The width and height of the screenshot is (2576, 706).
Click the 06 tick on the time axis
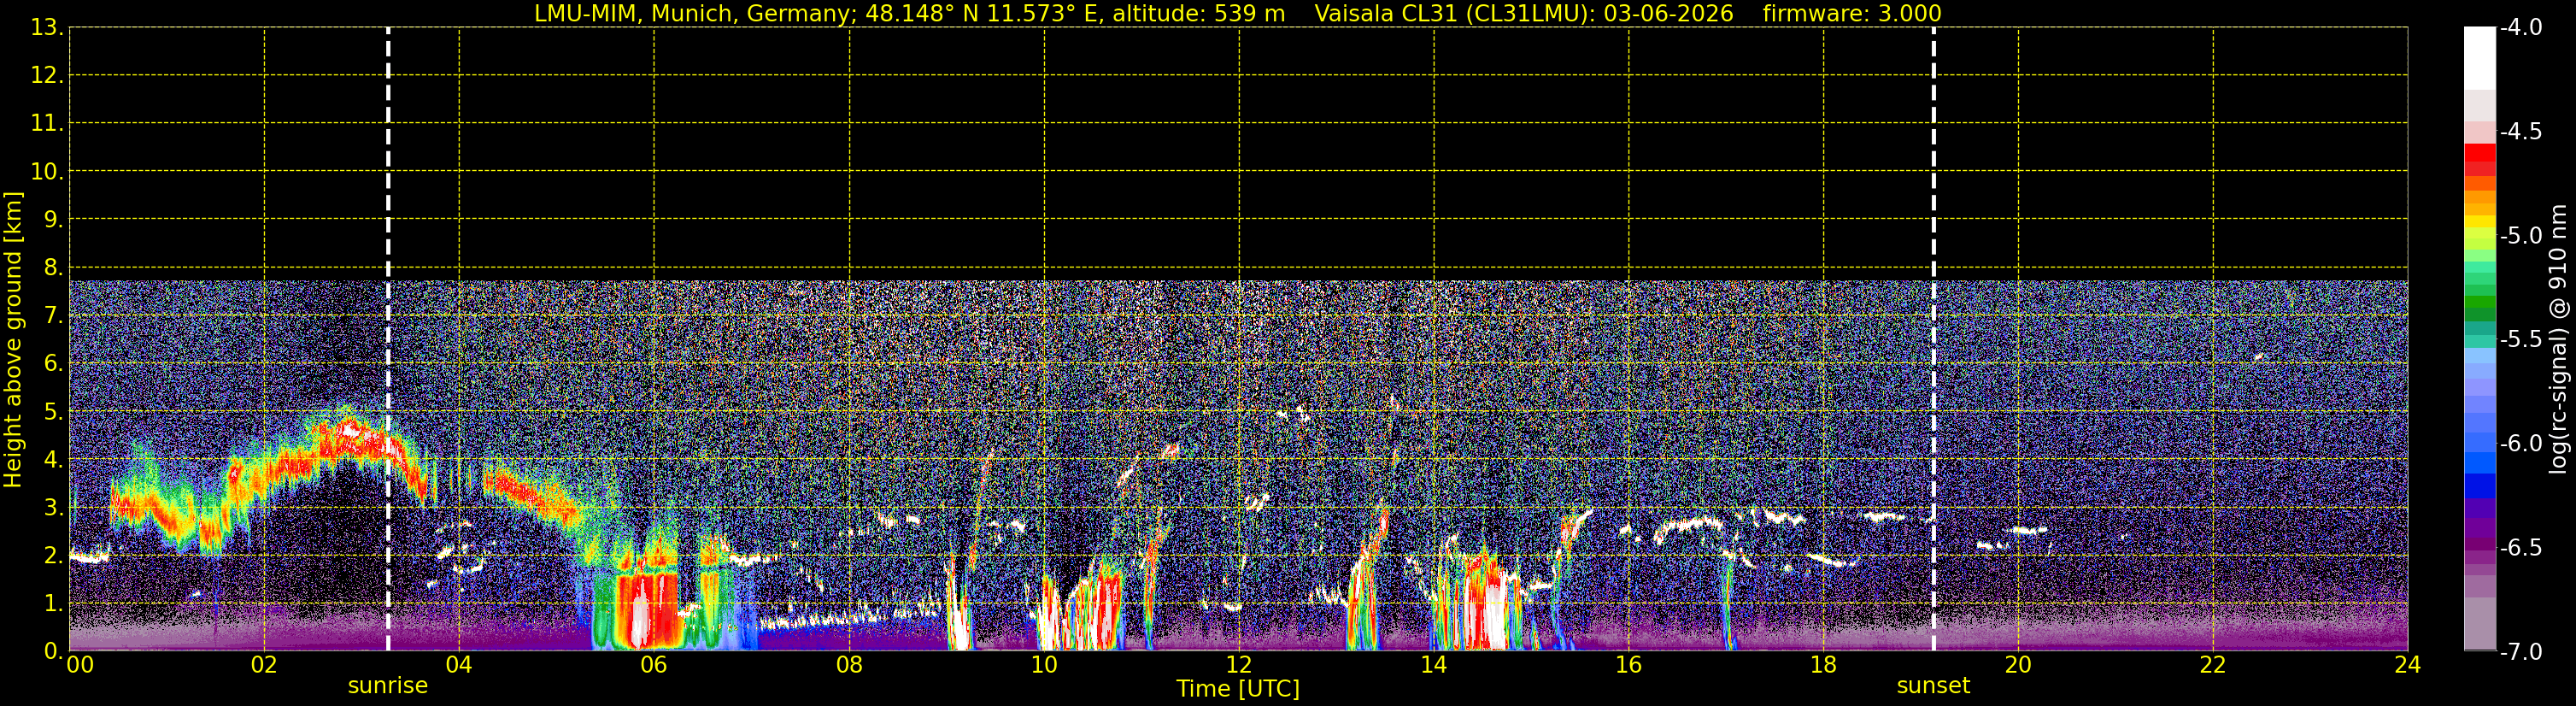click(x=653, y=664)
